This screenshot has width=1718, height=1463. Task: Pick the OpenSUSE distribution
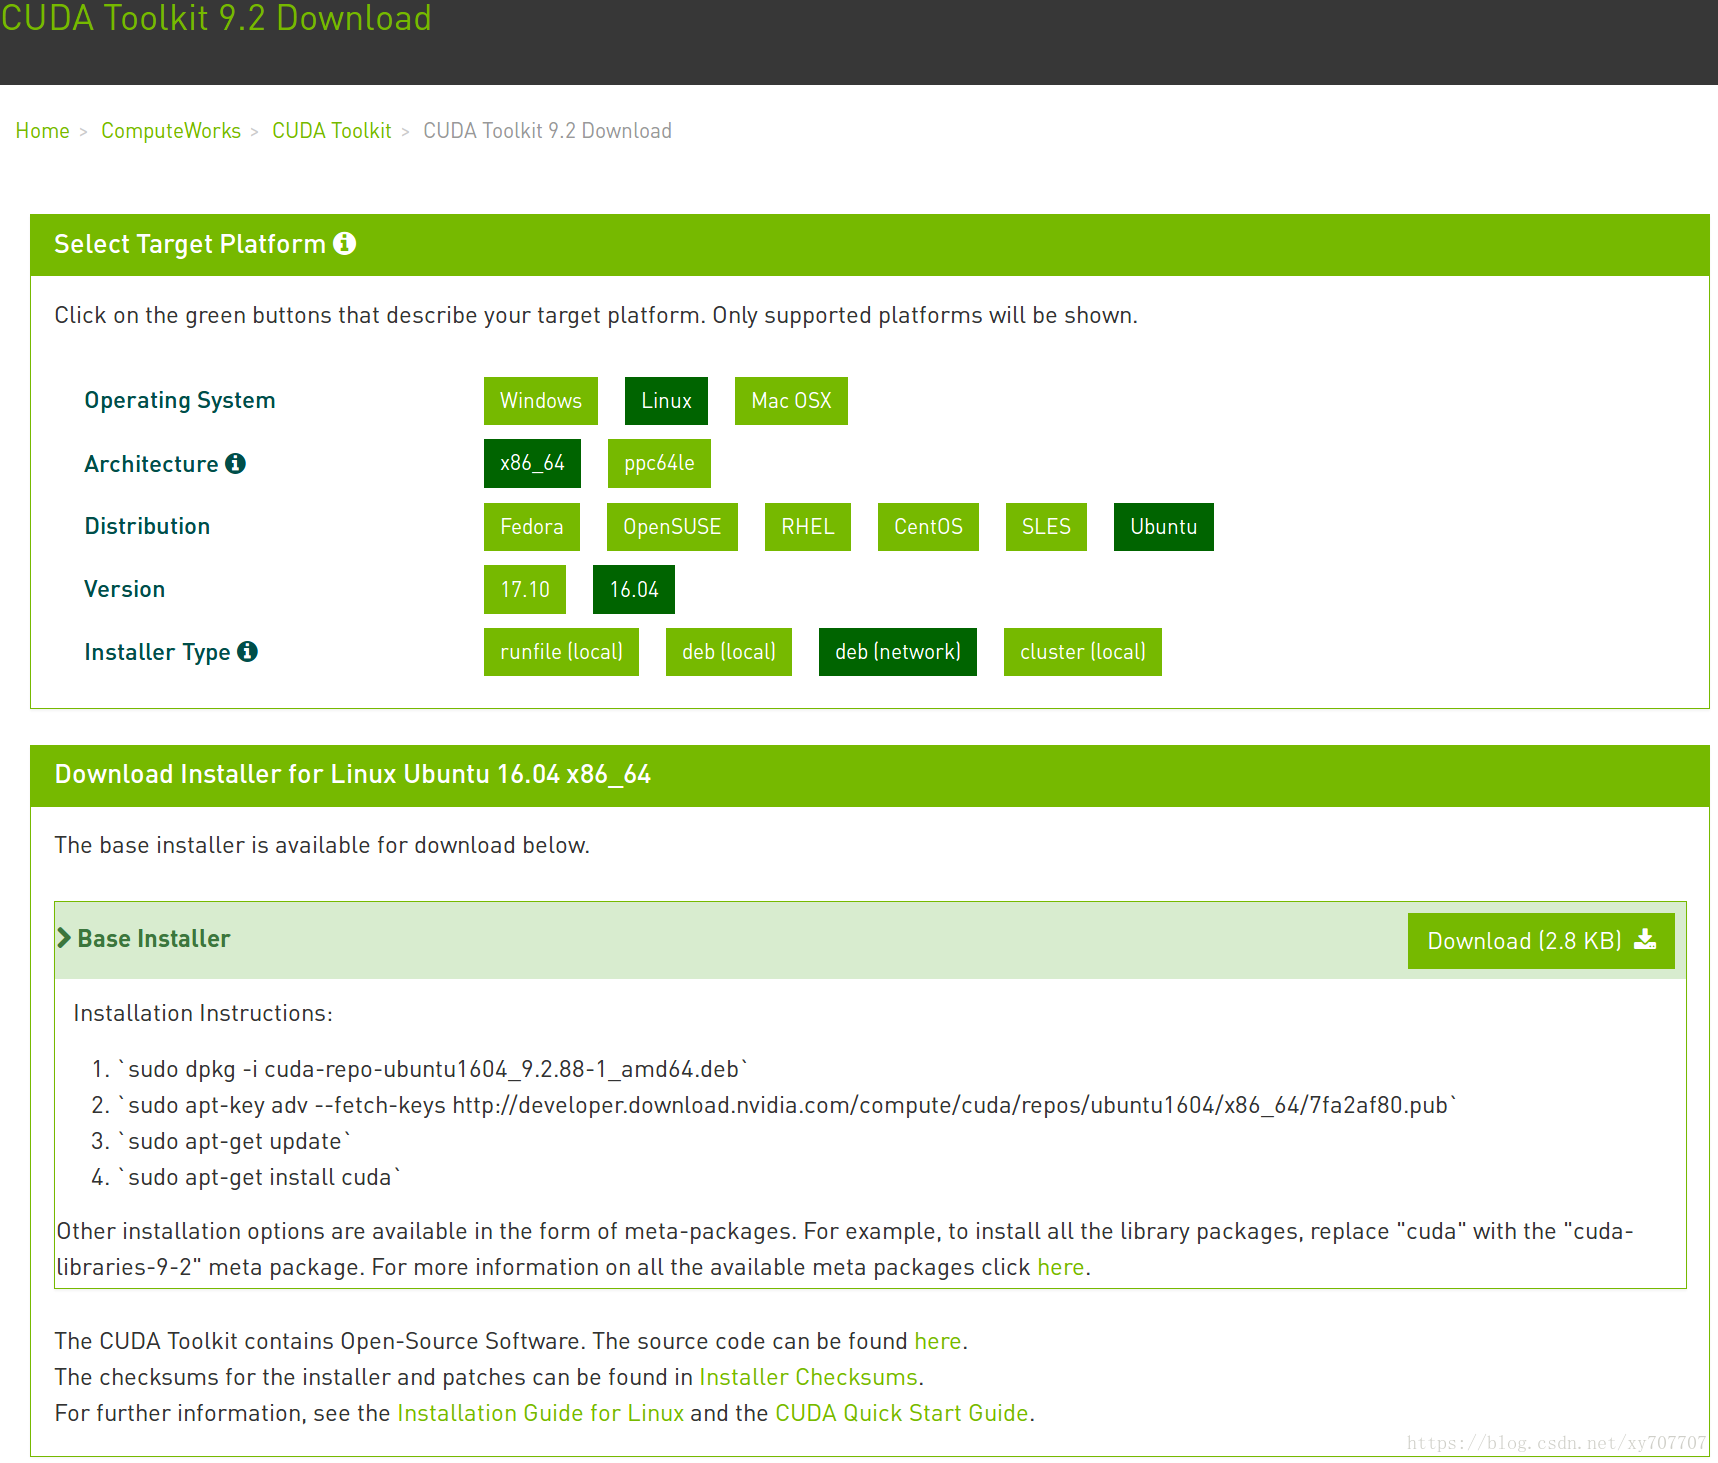[x=672, y=527]
